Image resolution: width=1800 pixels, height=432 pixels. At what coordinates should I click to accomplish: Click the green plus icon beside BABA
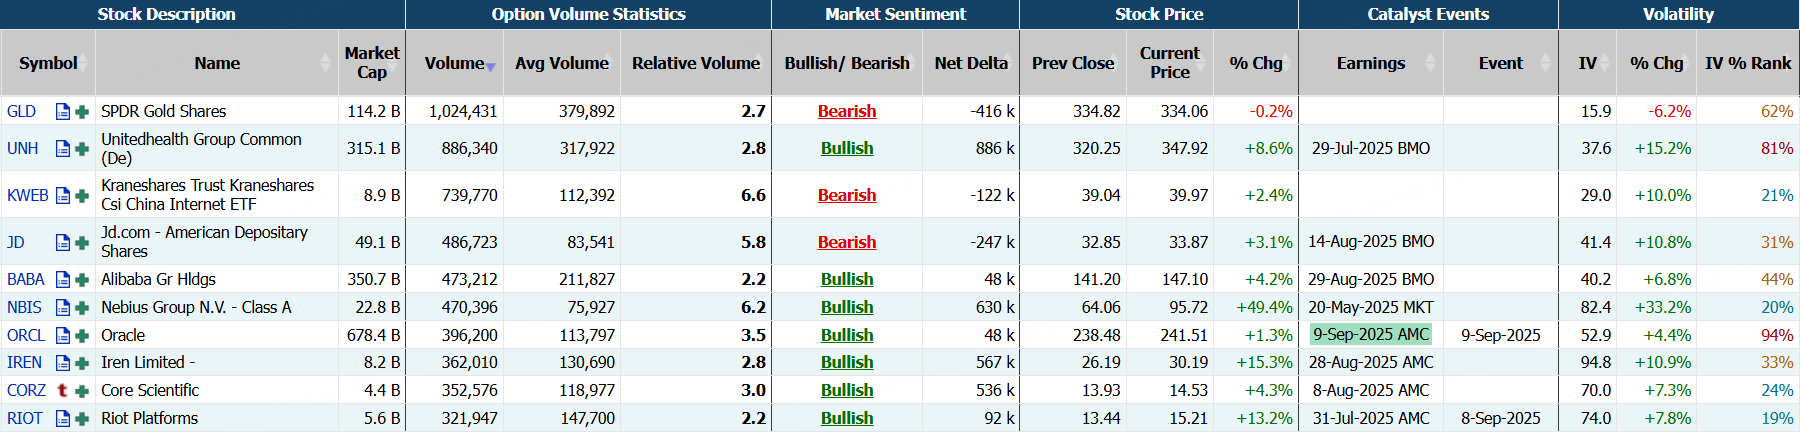(x=82, y=280)
